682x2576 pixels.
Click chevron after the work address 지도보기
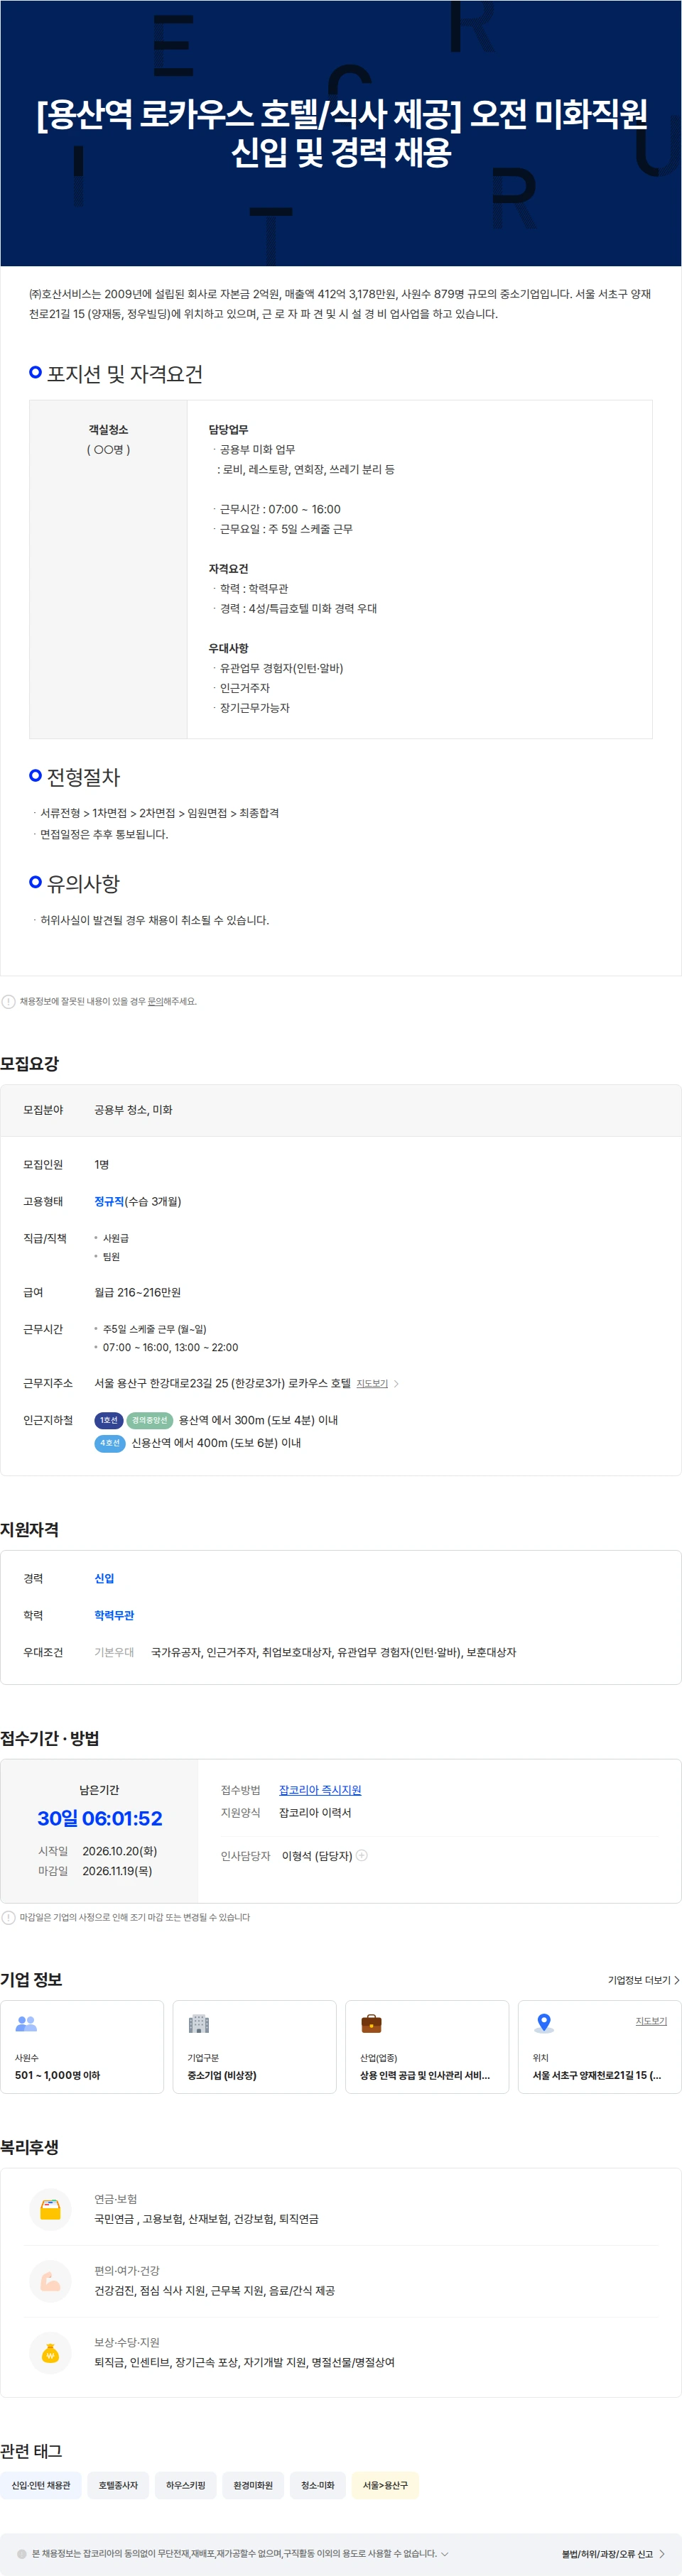(396, 1384)
